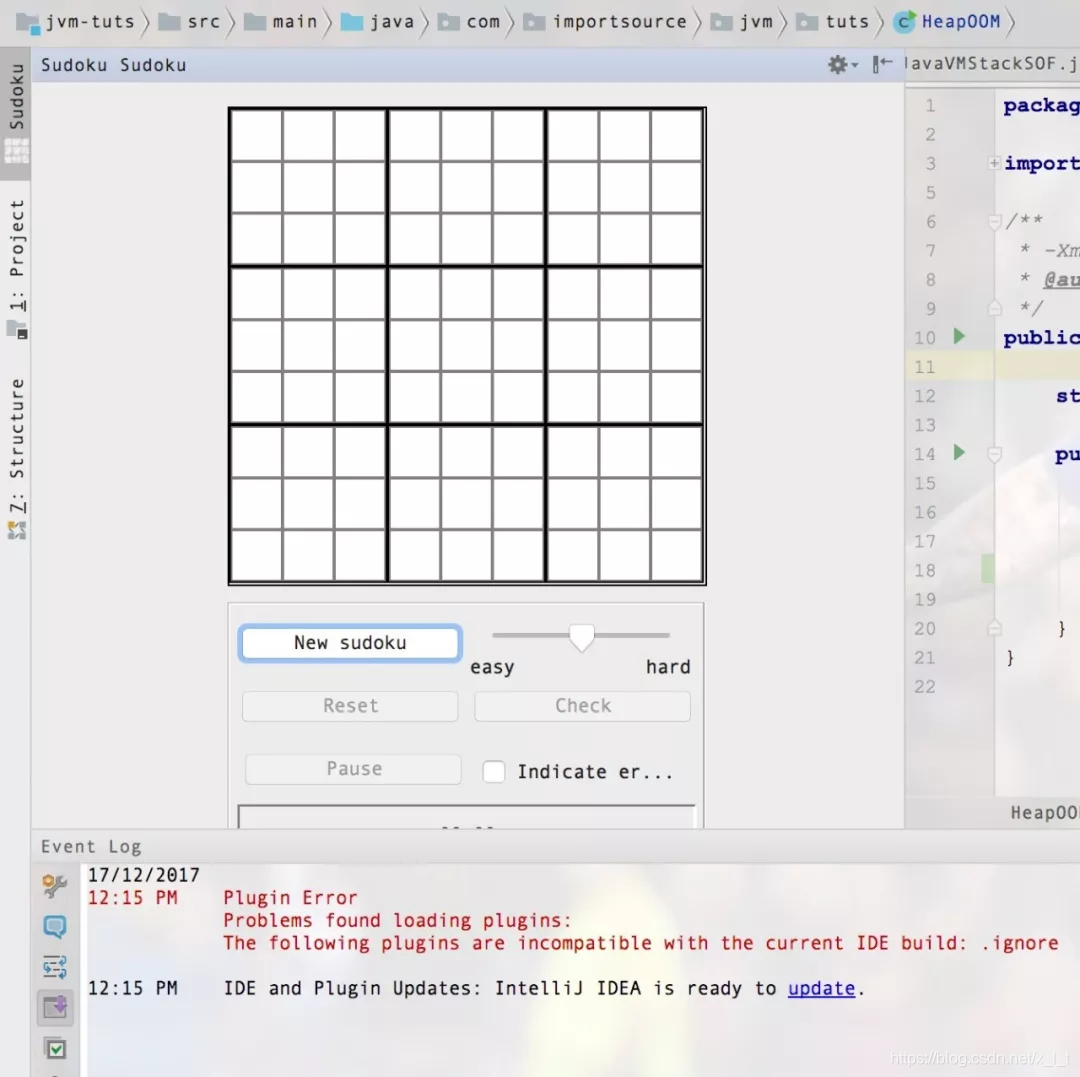This screenshot has height=1077, width=1080.
Task: Click the Structure icon in sidebar
Action: [17, 530]
